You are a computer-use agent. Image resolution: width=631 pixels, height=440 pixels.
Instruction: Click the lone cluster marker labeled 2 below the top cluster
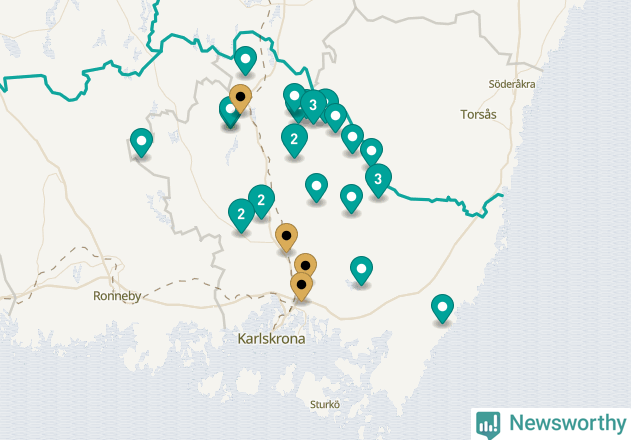coord(294,140)
